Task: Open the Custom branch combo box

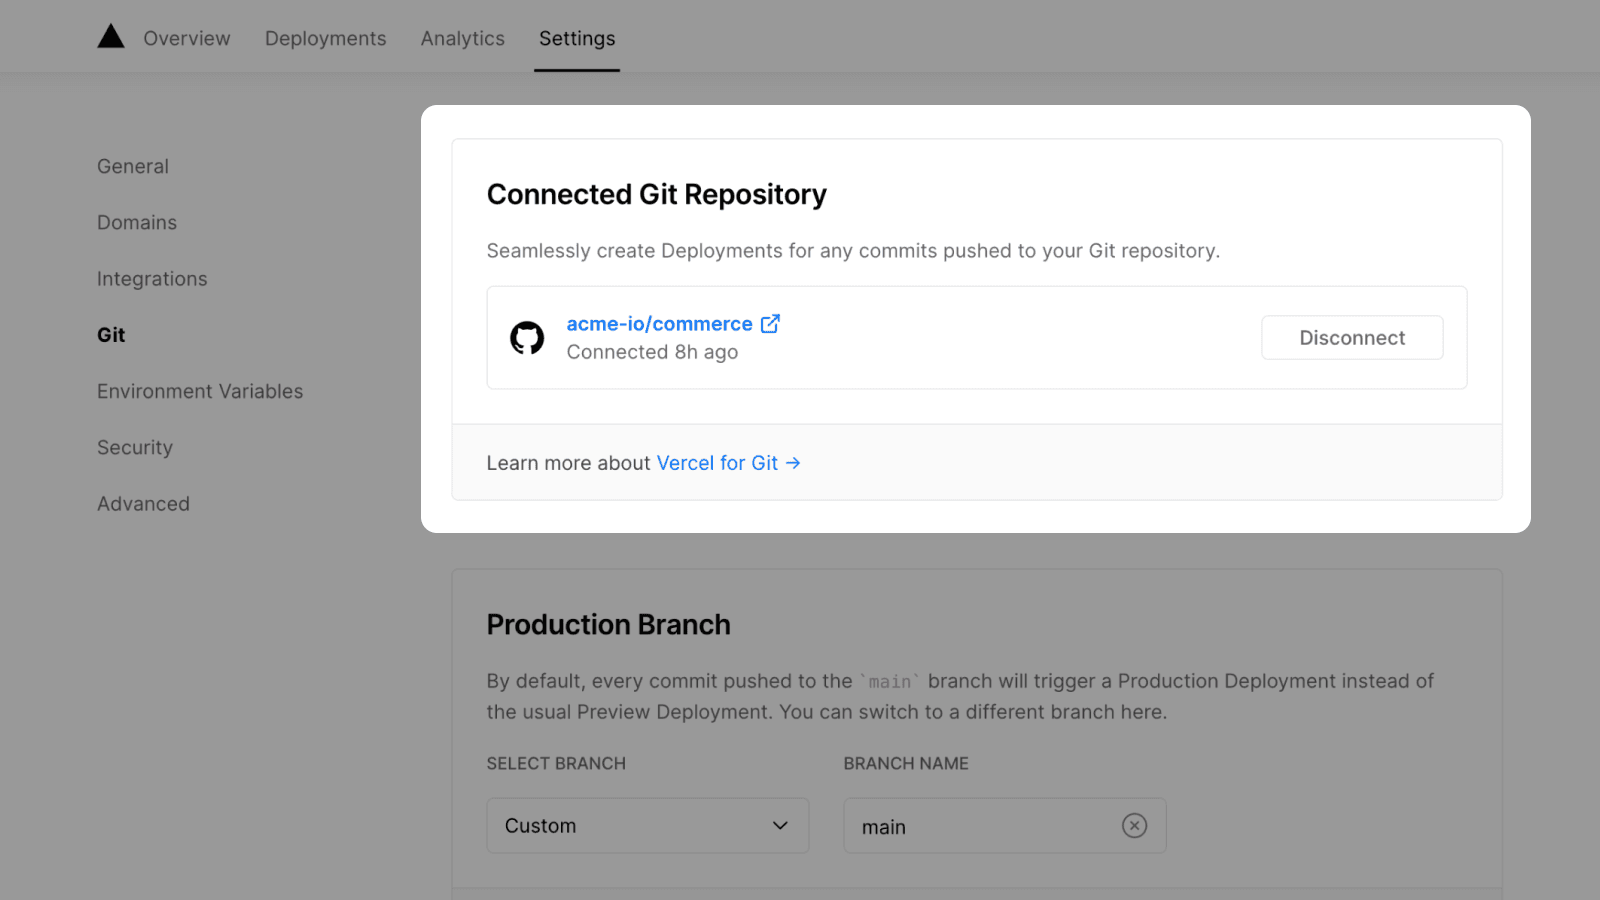Action: (647, 826)
